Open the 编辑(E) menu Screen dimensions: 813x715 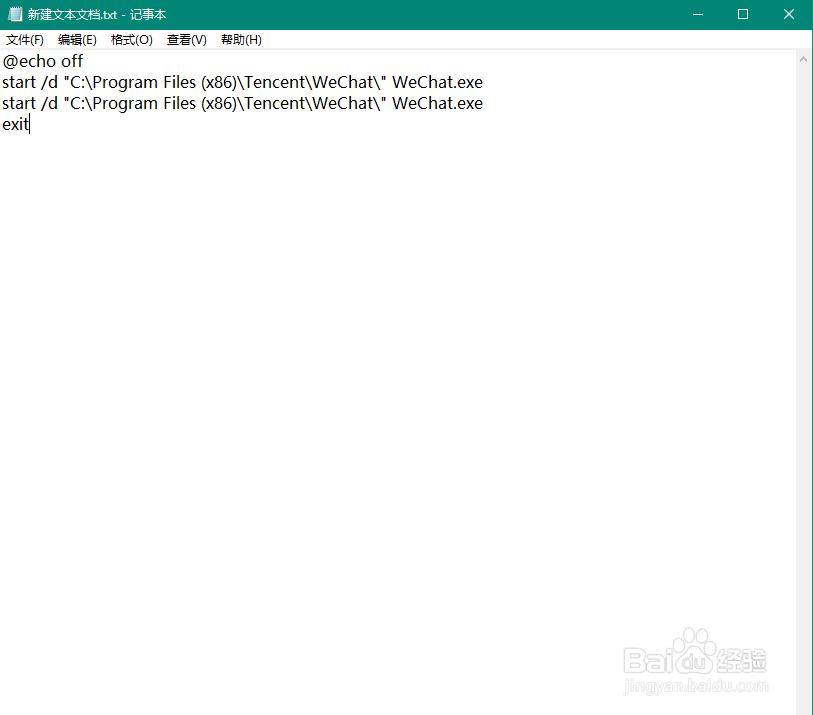77,40
